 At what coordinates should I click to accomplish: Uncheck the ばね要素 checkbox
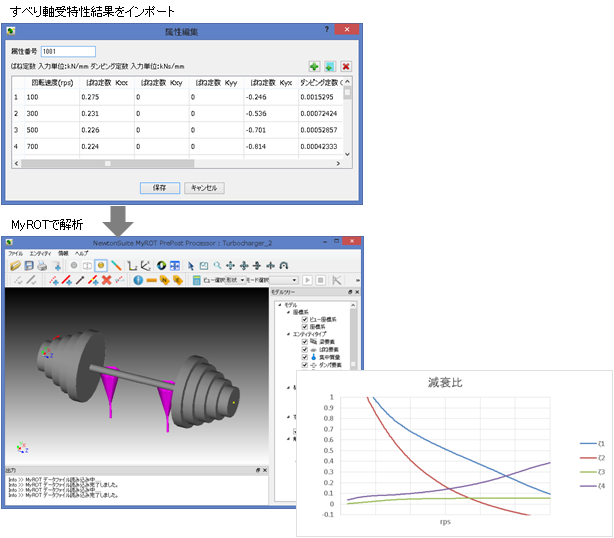[304, 349]
